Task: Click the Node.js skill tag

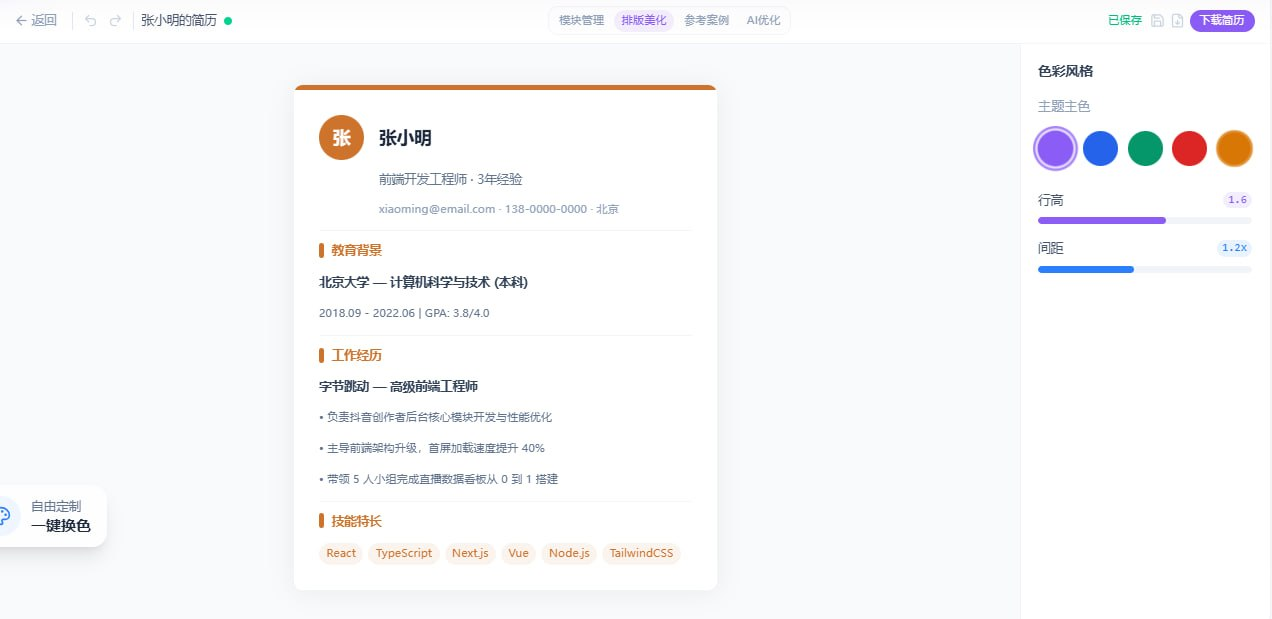Action: [x=569, y=553]
